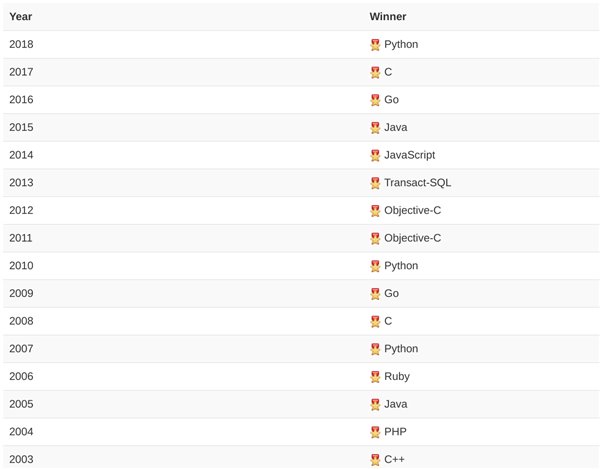Viewport: 600px width, 469px height.
Task: Click the medal icon next to C++
Action: pyautogui.click(x=375, y=460)
